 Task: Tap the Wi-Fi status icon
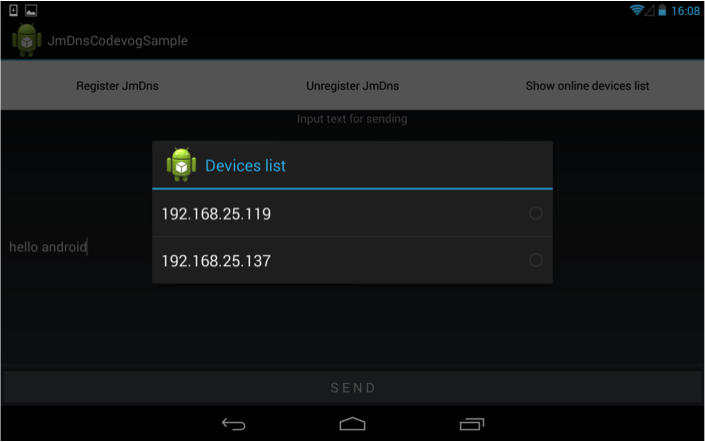tap(637, 10)
